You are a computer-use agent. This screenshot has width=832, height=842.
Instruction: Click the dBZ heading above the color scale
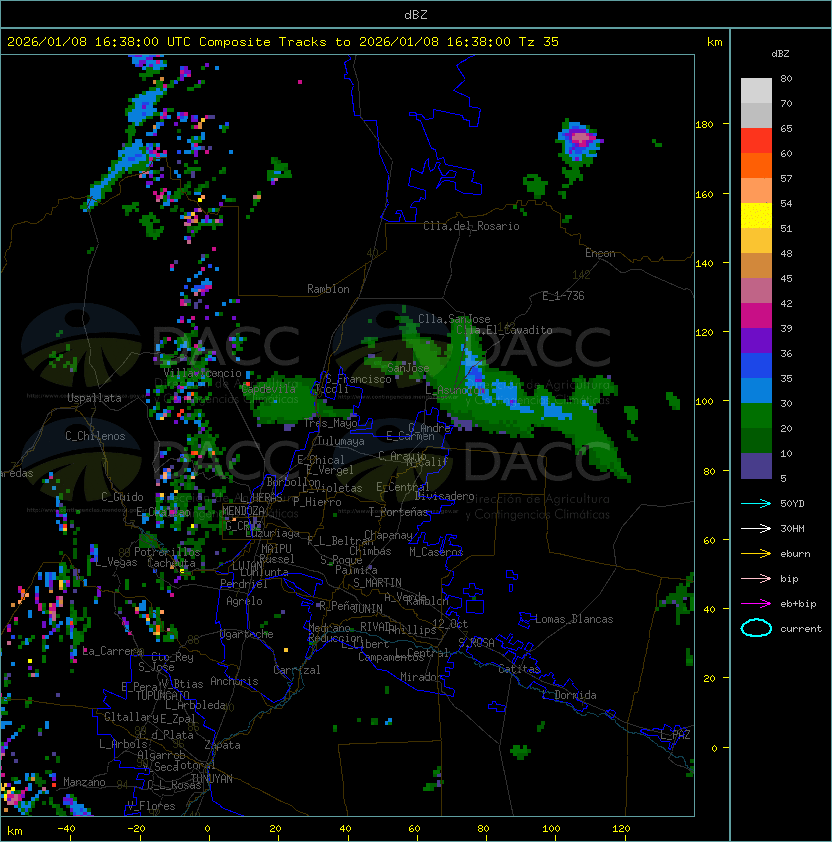click(780, 54)
